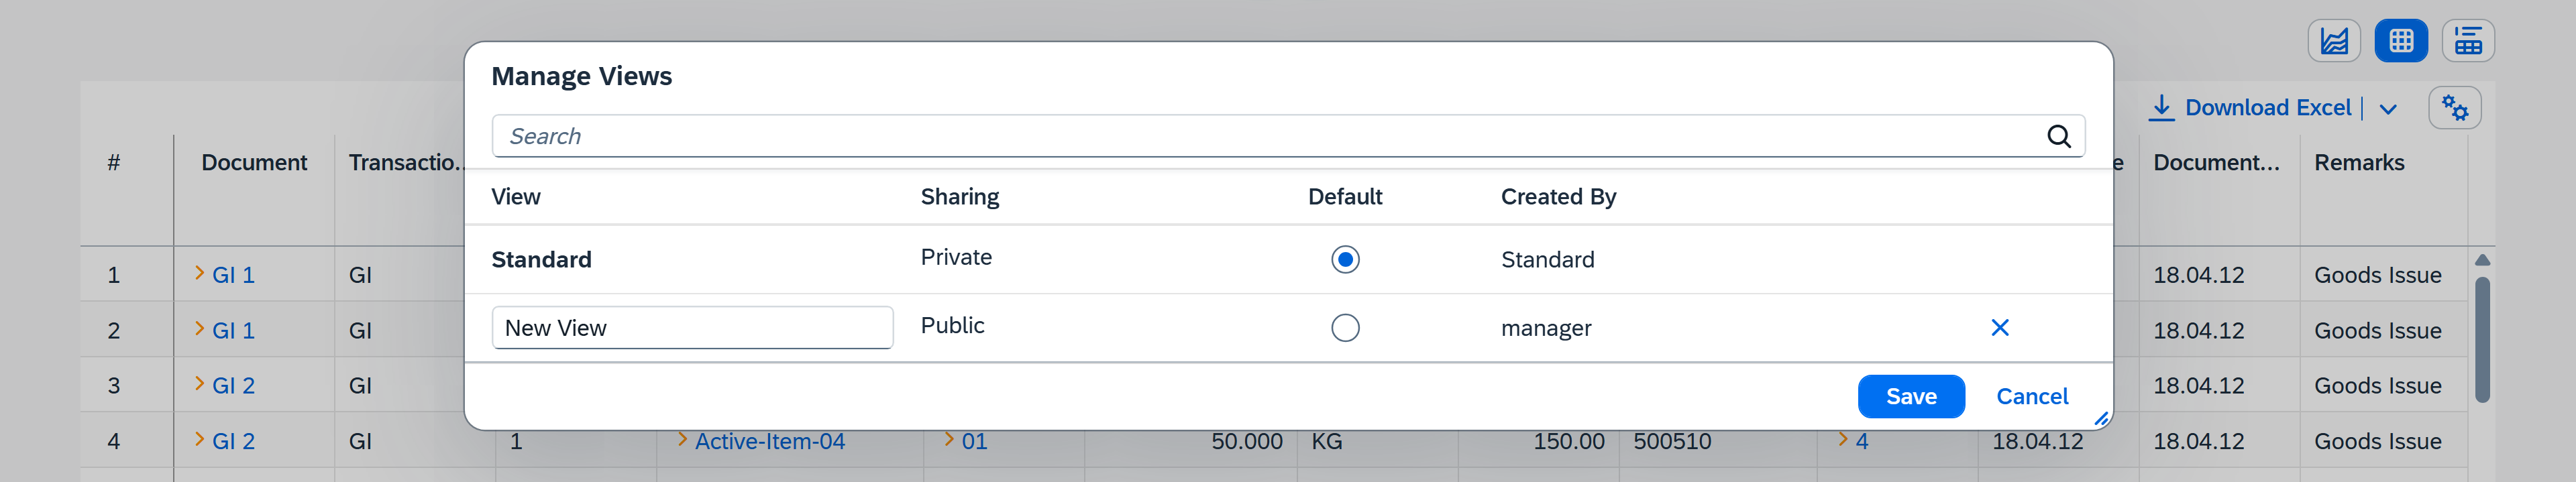Save the view changes
Viewport: 2576px width, 482px height.
click(x=1910, y=396)
